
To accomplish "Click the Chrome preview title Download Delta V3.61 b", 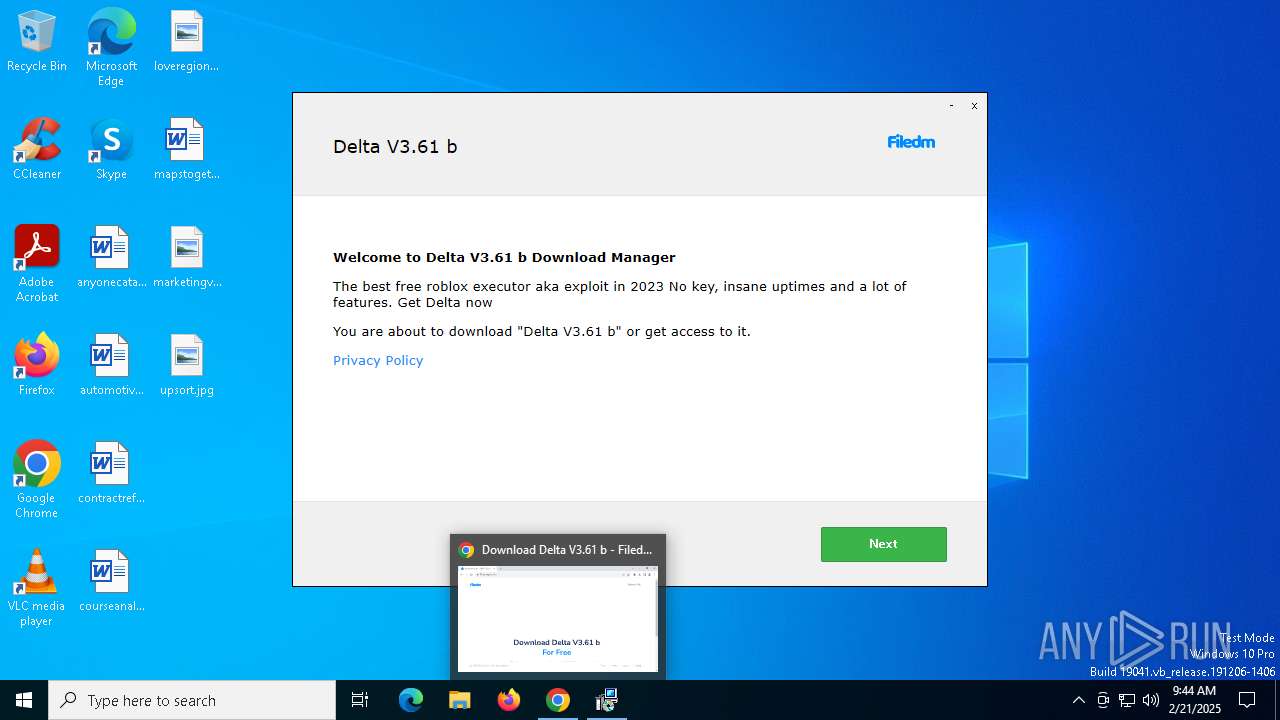I will point(567,549).
